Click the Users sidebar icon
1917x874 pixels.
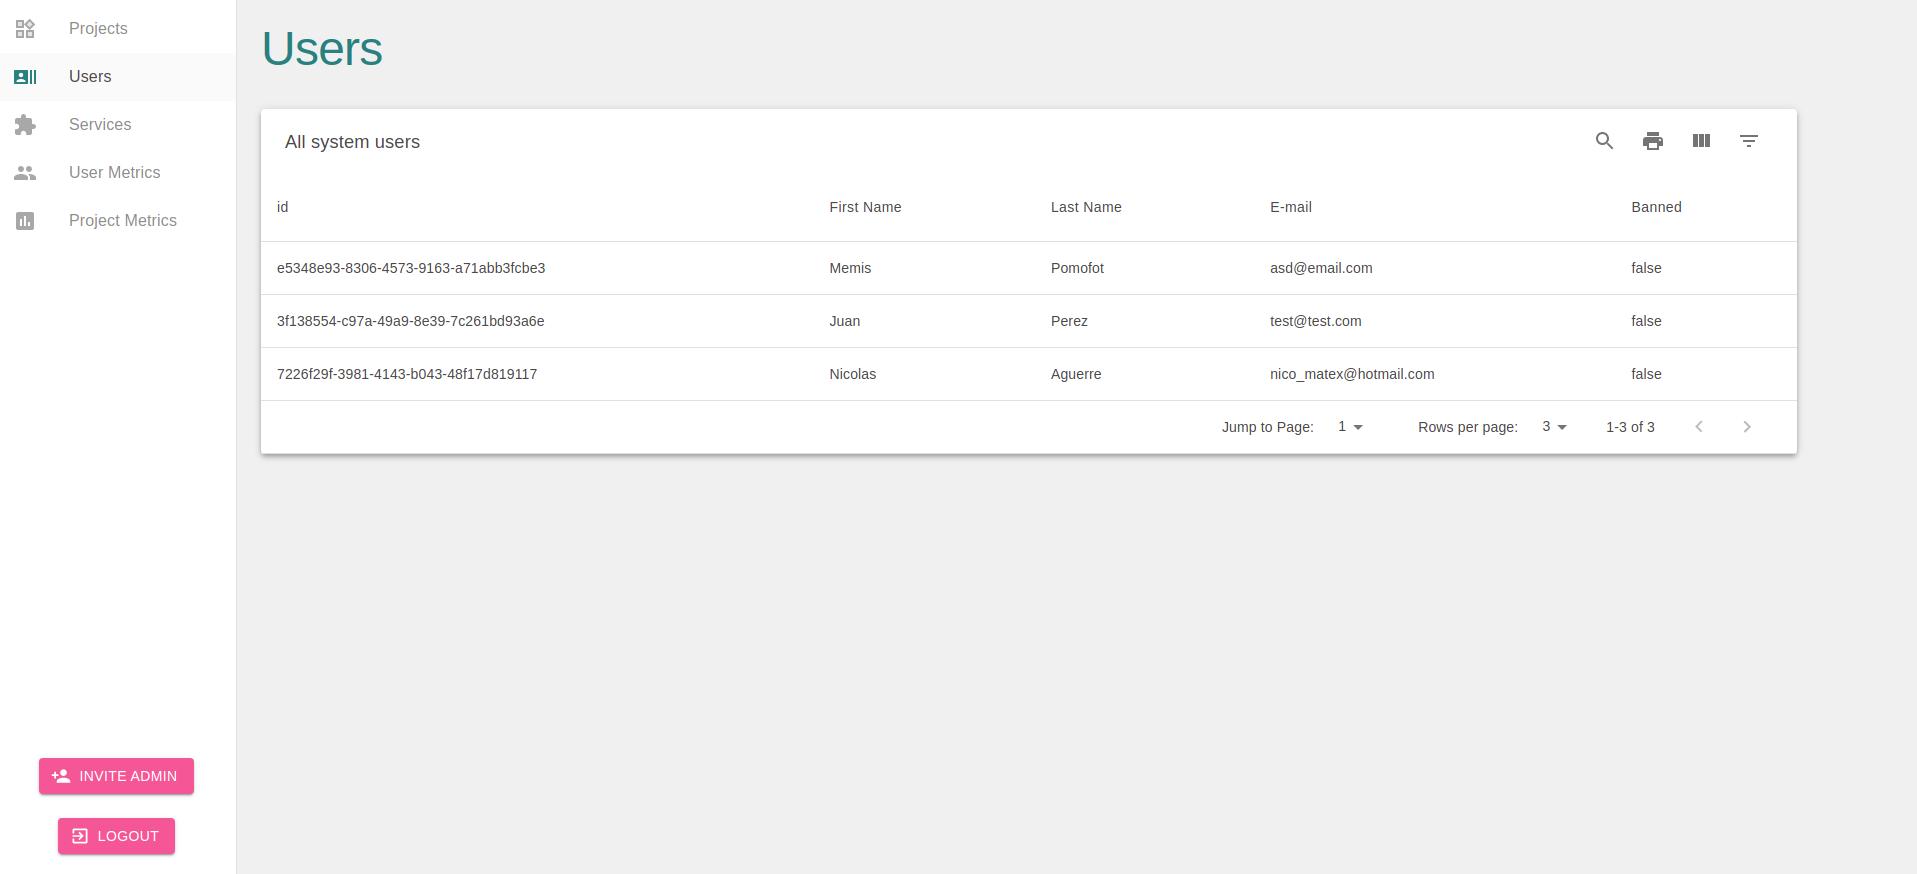point(25,77)
